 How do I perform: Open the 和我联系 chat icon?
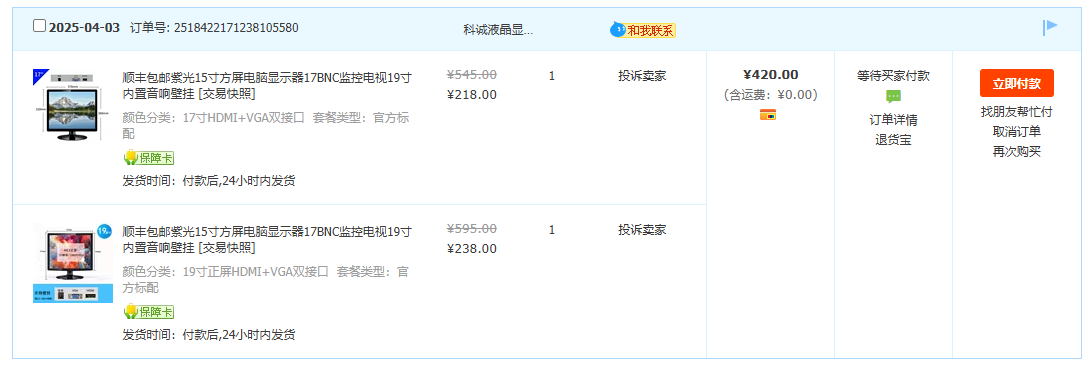tap(642, 30)
